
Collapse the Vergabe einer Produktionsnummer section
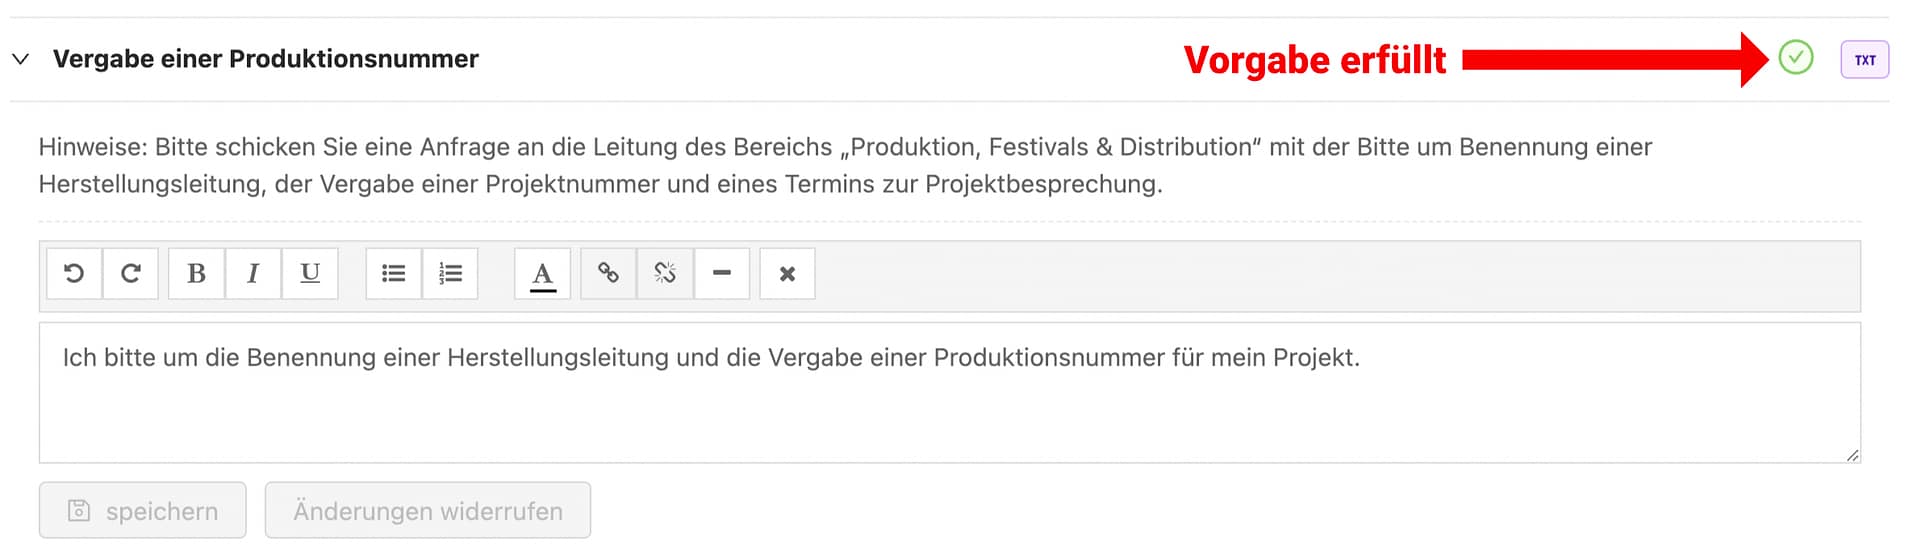(20, 59)
